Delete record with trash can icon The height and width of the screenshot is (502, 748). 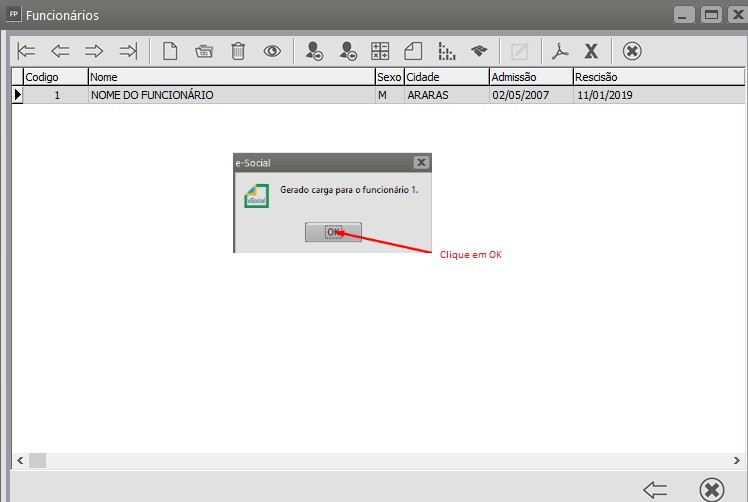pos(238,51)
